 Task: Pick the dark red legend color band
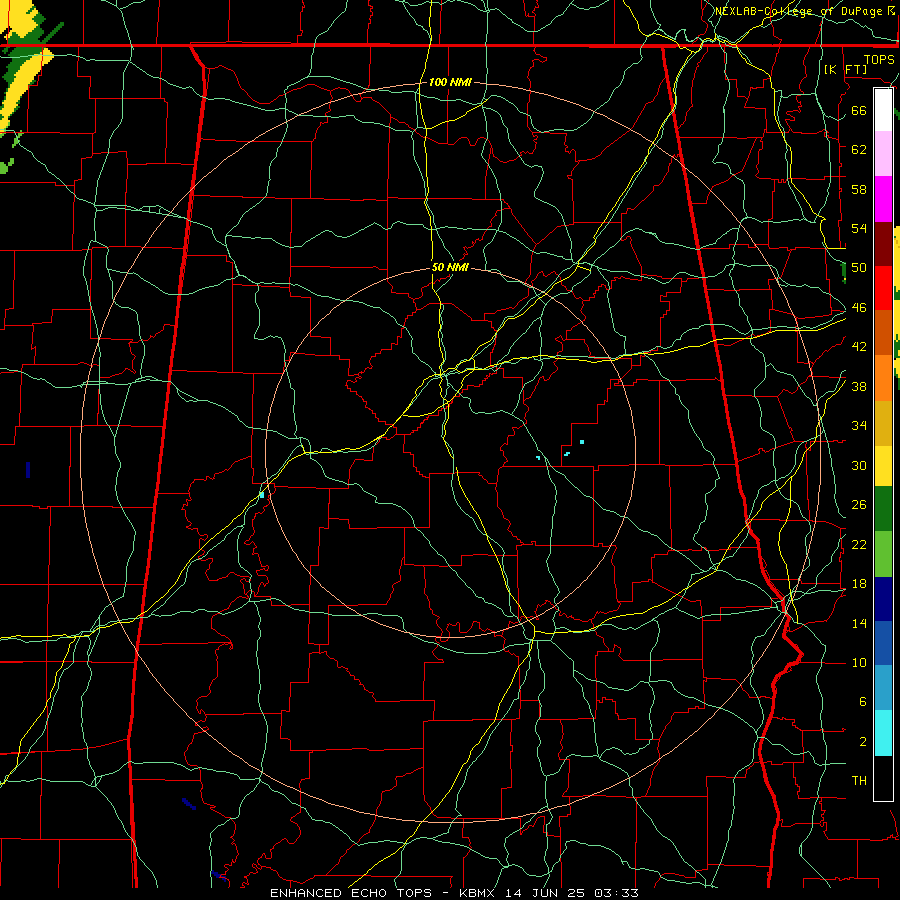(x=883, y=244)
